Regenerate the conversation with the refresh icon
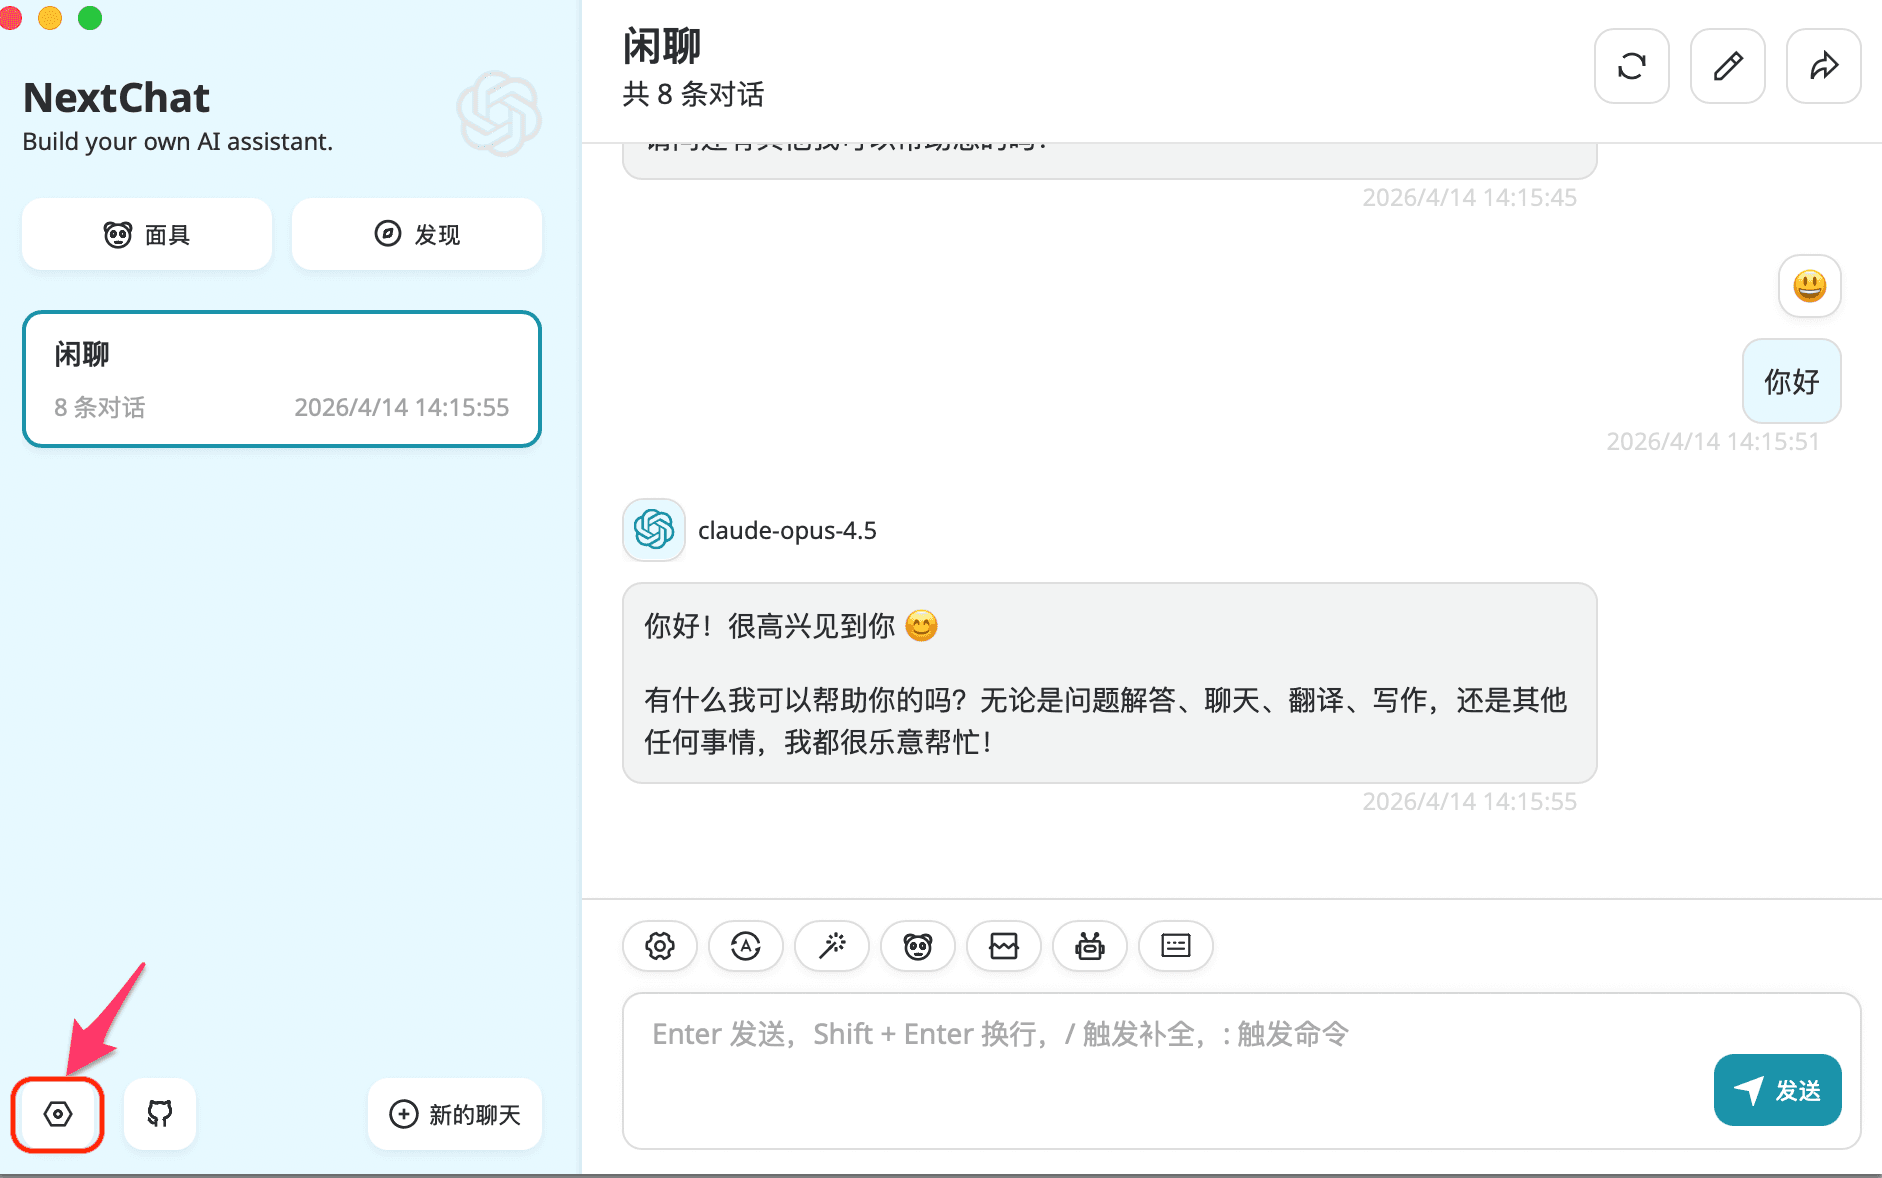Viewport: 1882px width, 1178px height. (x=1631, y=66)
